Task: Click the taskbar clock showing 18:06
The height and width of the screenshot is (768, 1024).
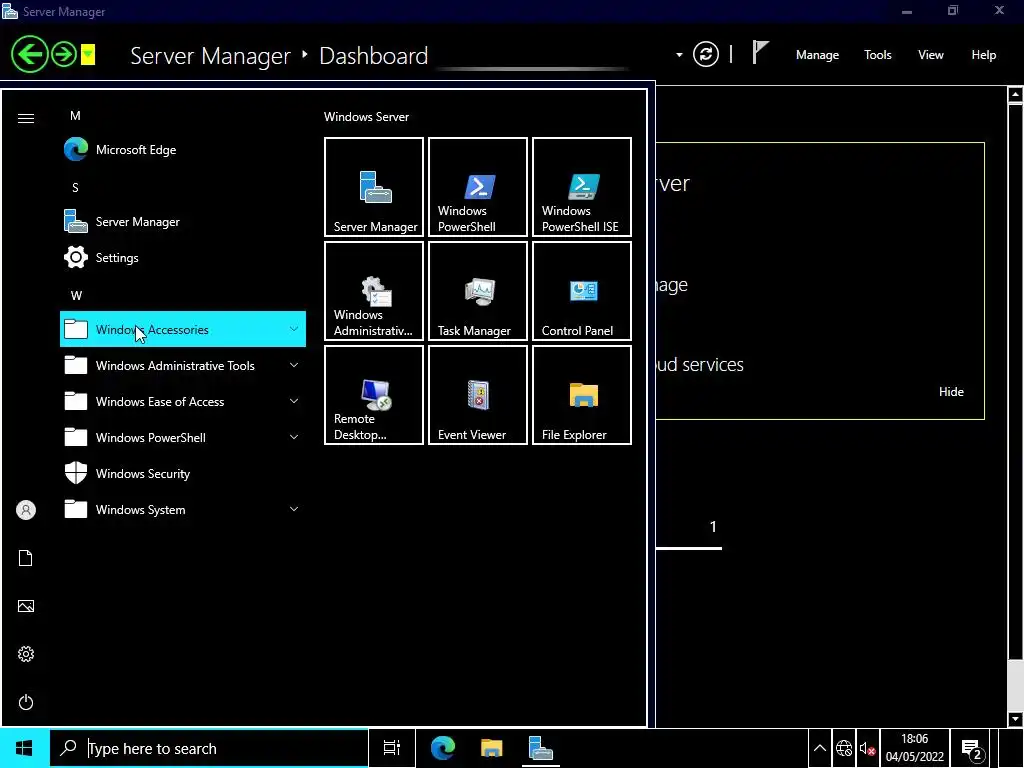Action: pyautogui.click(x=914, y=748)
